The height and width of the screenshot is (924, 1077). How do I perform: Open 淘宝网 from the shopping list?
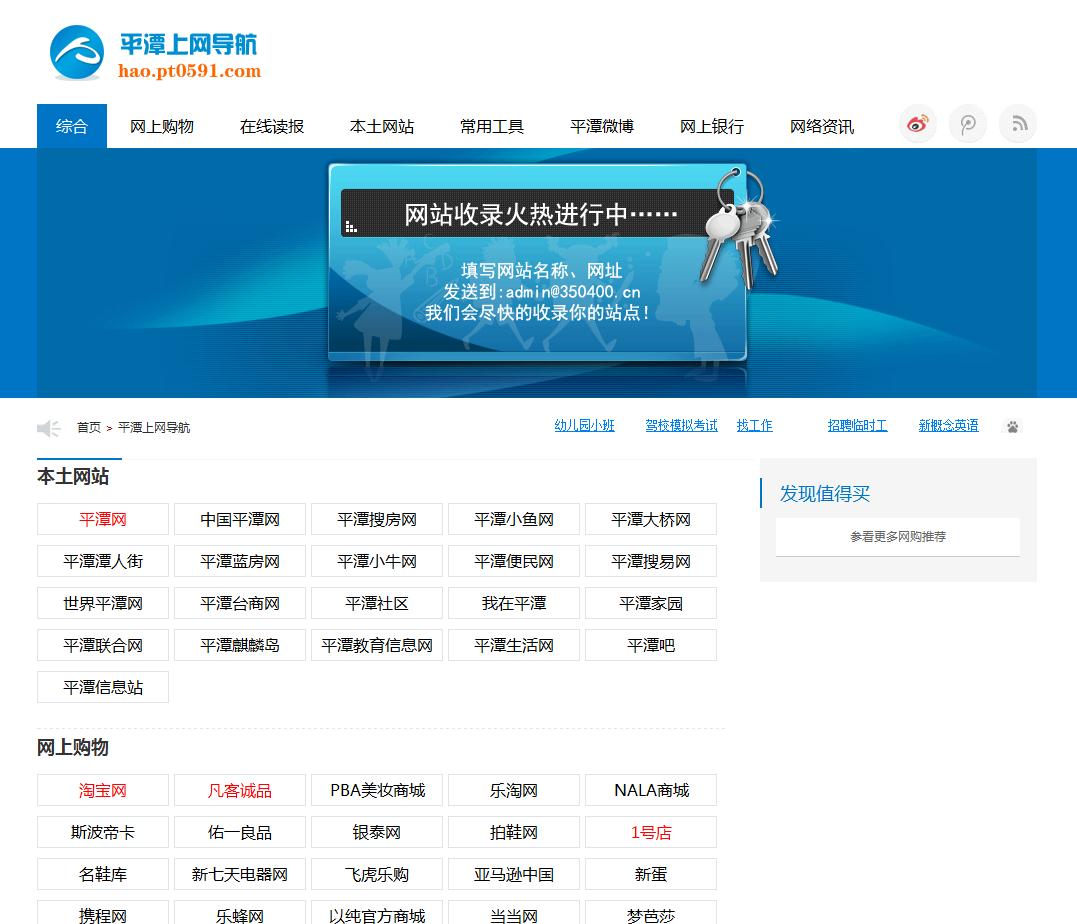[x=102, y=789]
